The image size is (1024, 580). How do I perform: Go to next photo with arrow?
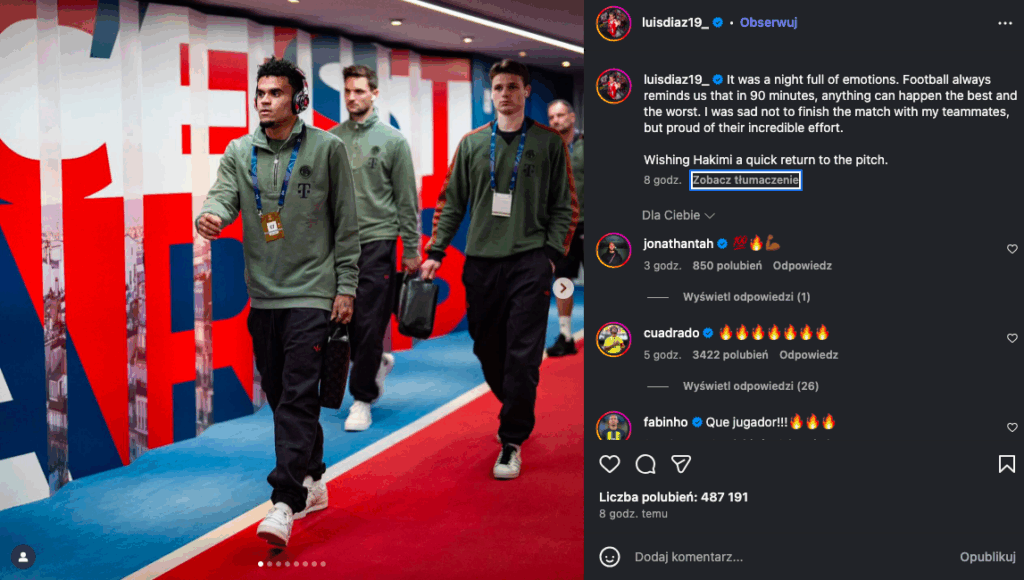pyautogui.click(x=563, y=287)
